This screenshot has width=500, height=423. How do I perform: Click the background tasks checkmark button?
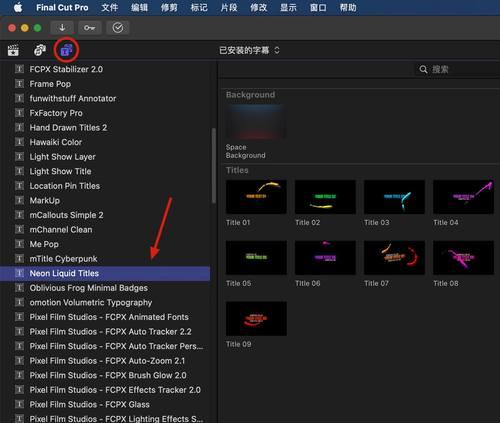(118, 28)
